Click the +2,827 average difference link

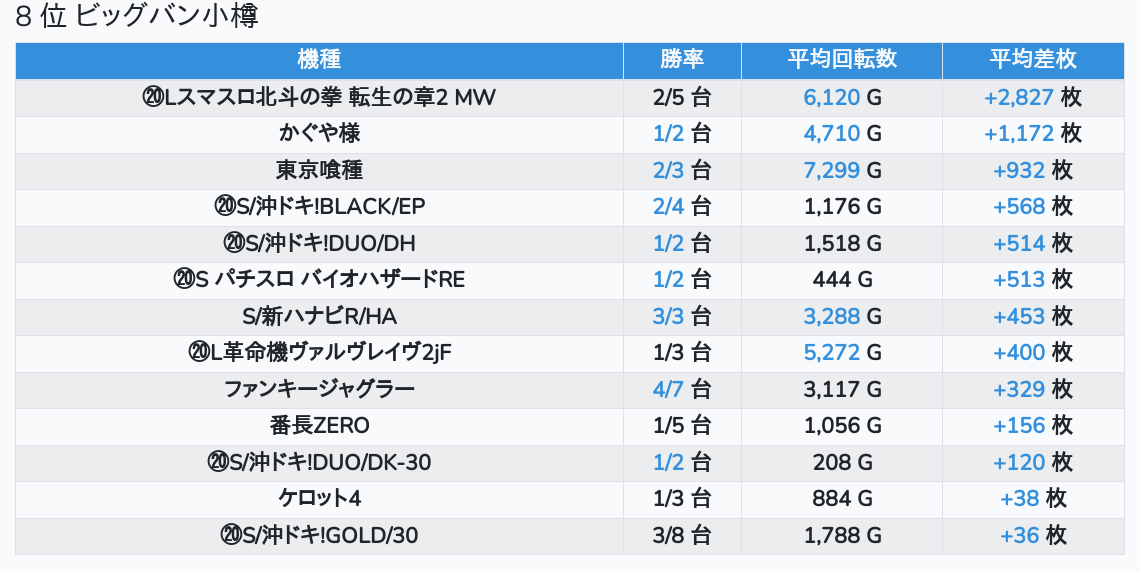coord(1019,97)
